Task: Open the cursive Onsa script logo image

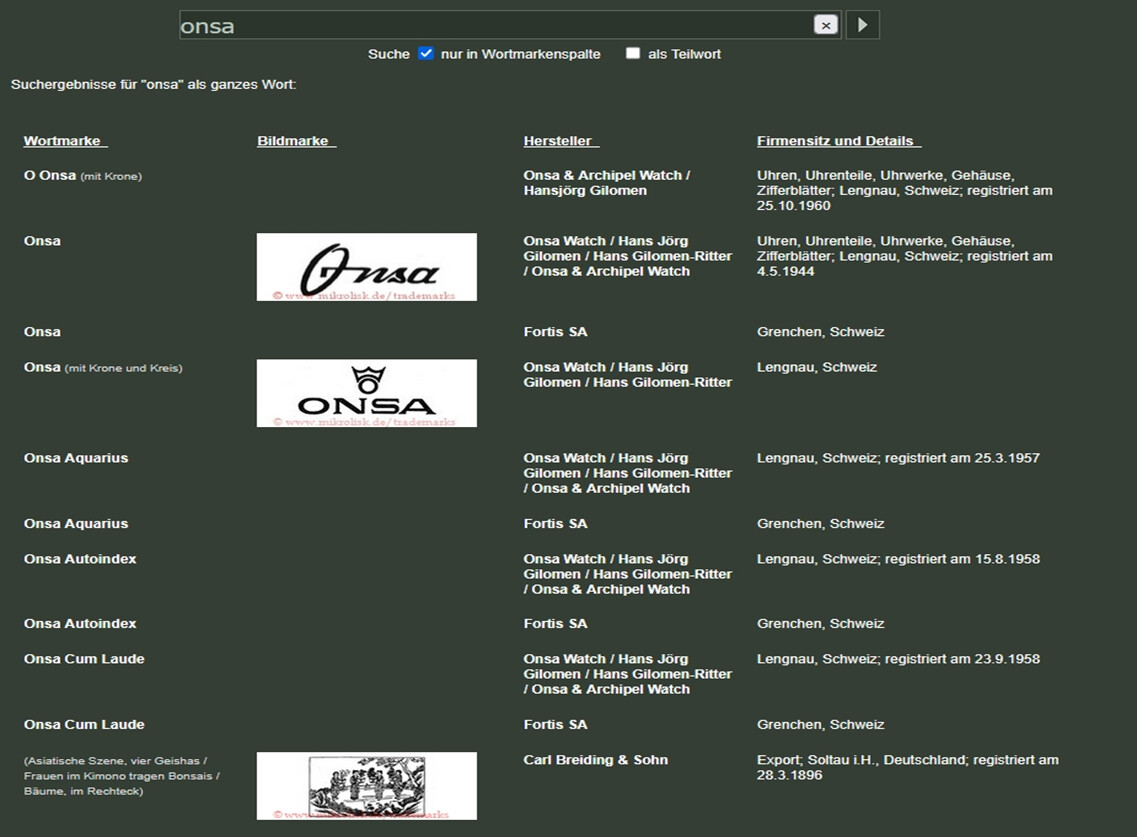Action: [366, 267]
